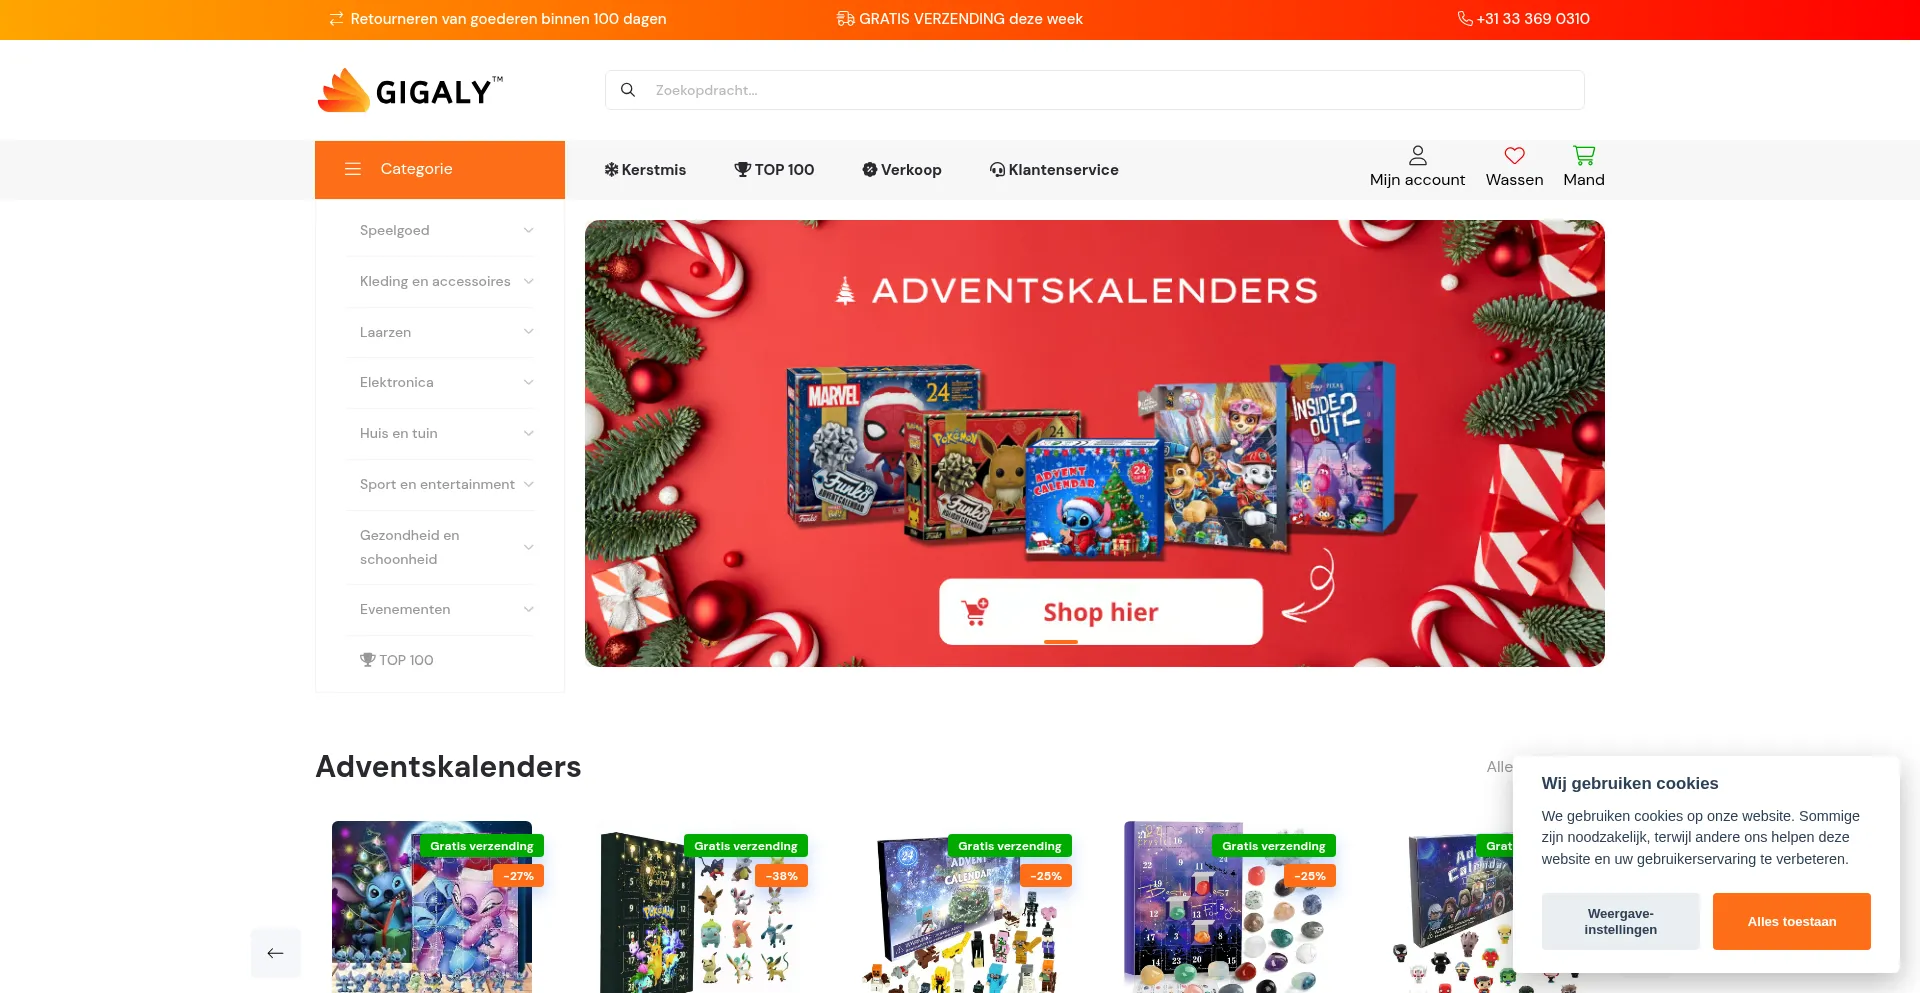The width and height of the screenshot is (1920, 993).
Task: Click the phone number +31 33 369 0310
Action: 1533,19
